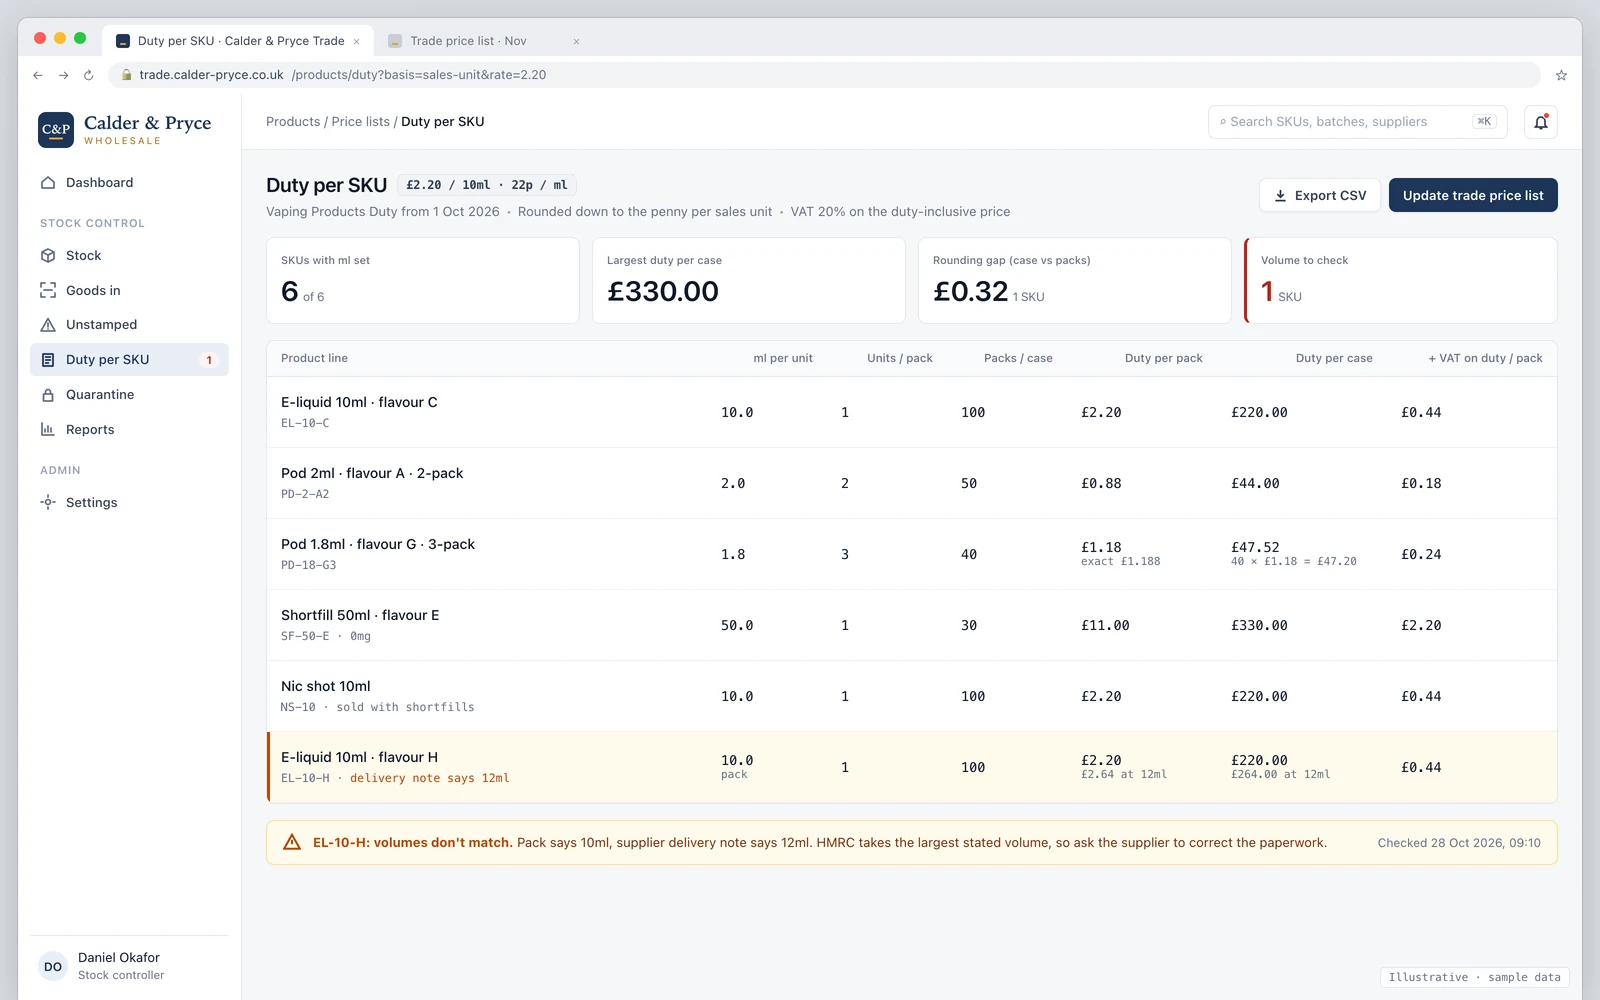Follow the Products breadcrumb link
Viewport: 1600px width, 1000px height.
[293, 122]
